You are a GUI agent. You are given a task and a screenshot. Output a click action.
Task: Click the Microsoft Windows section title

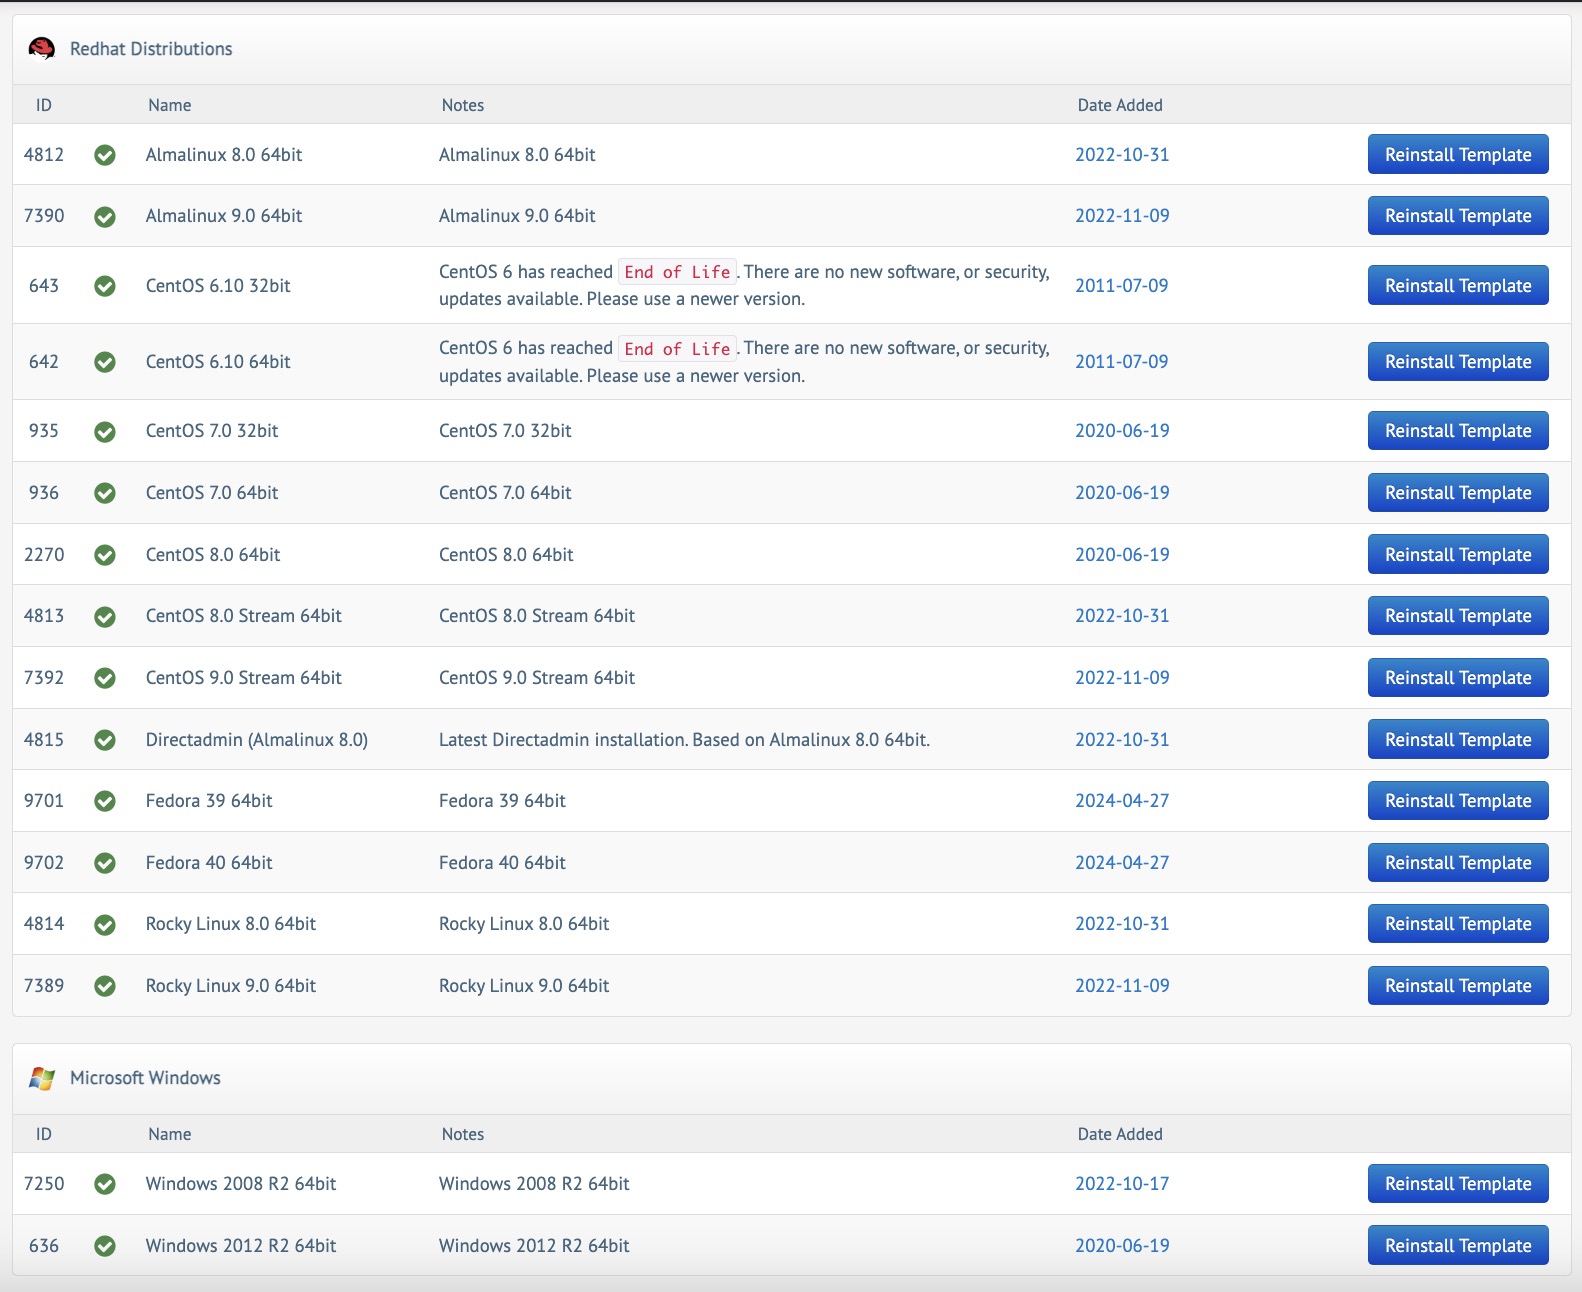click(145, 1078)
